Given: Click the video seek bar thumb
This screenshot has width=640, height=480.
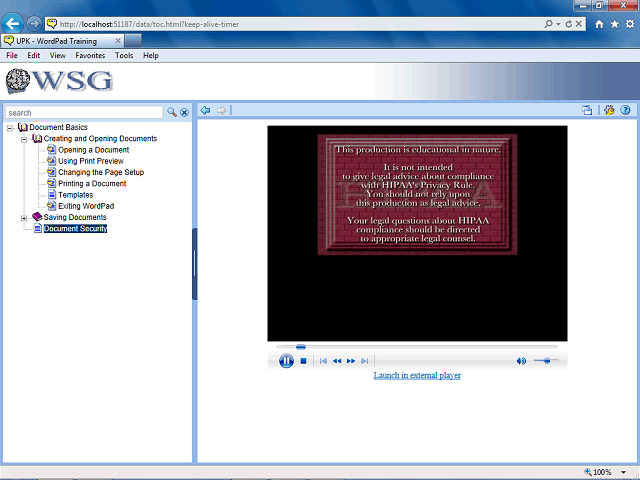Looking at the screenshot, I should click(x=301, y=347).
